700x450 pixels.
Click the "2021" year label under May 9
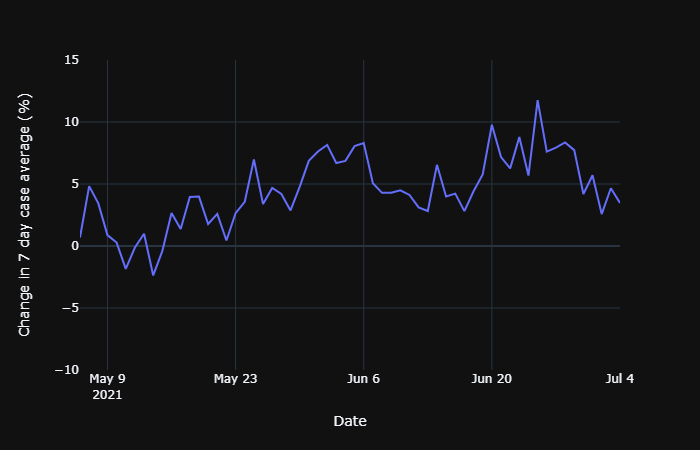(107, 395)
